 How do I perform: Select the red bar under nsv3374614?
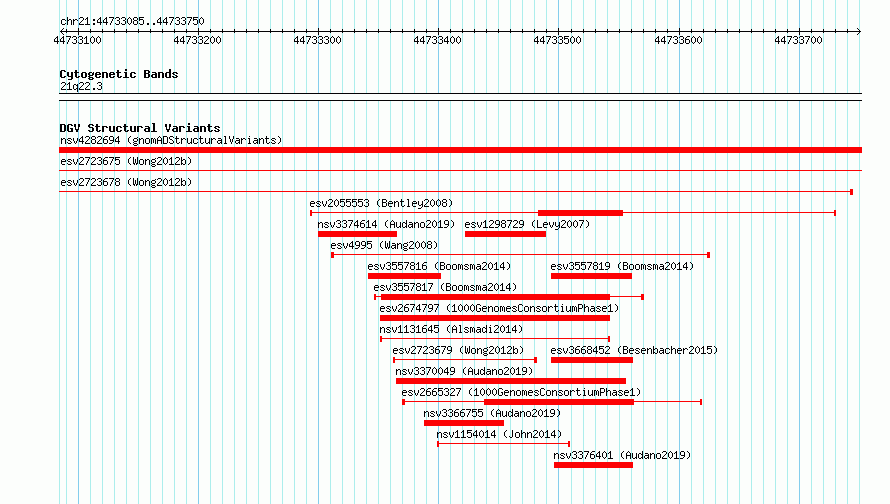357,234
